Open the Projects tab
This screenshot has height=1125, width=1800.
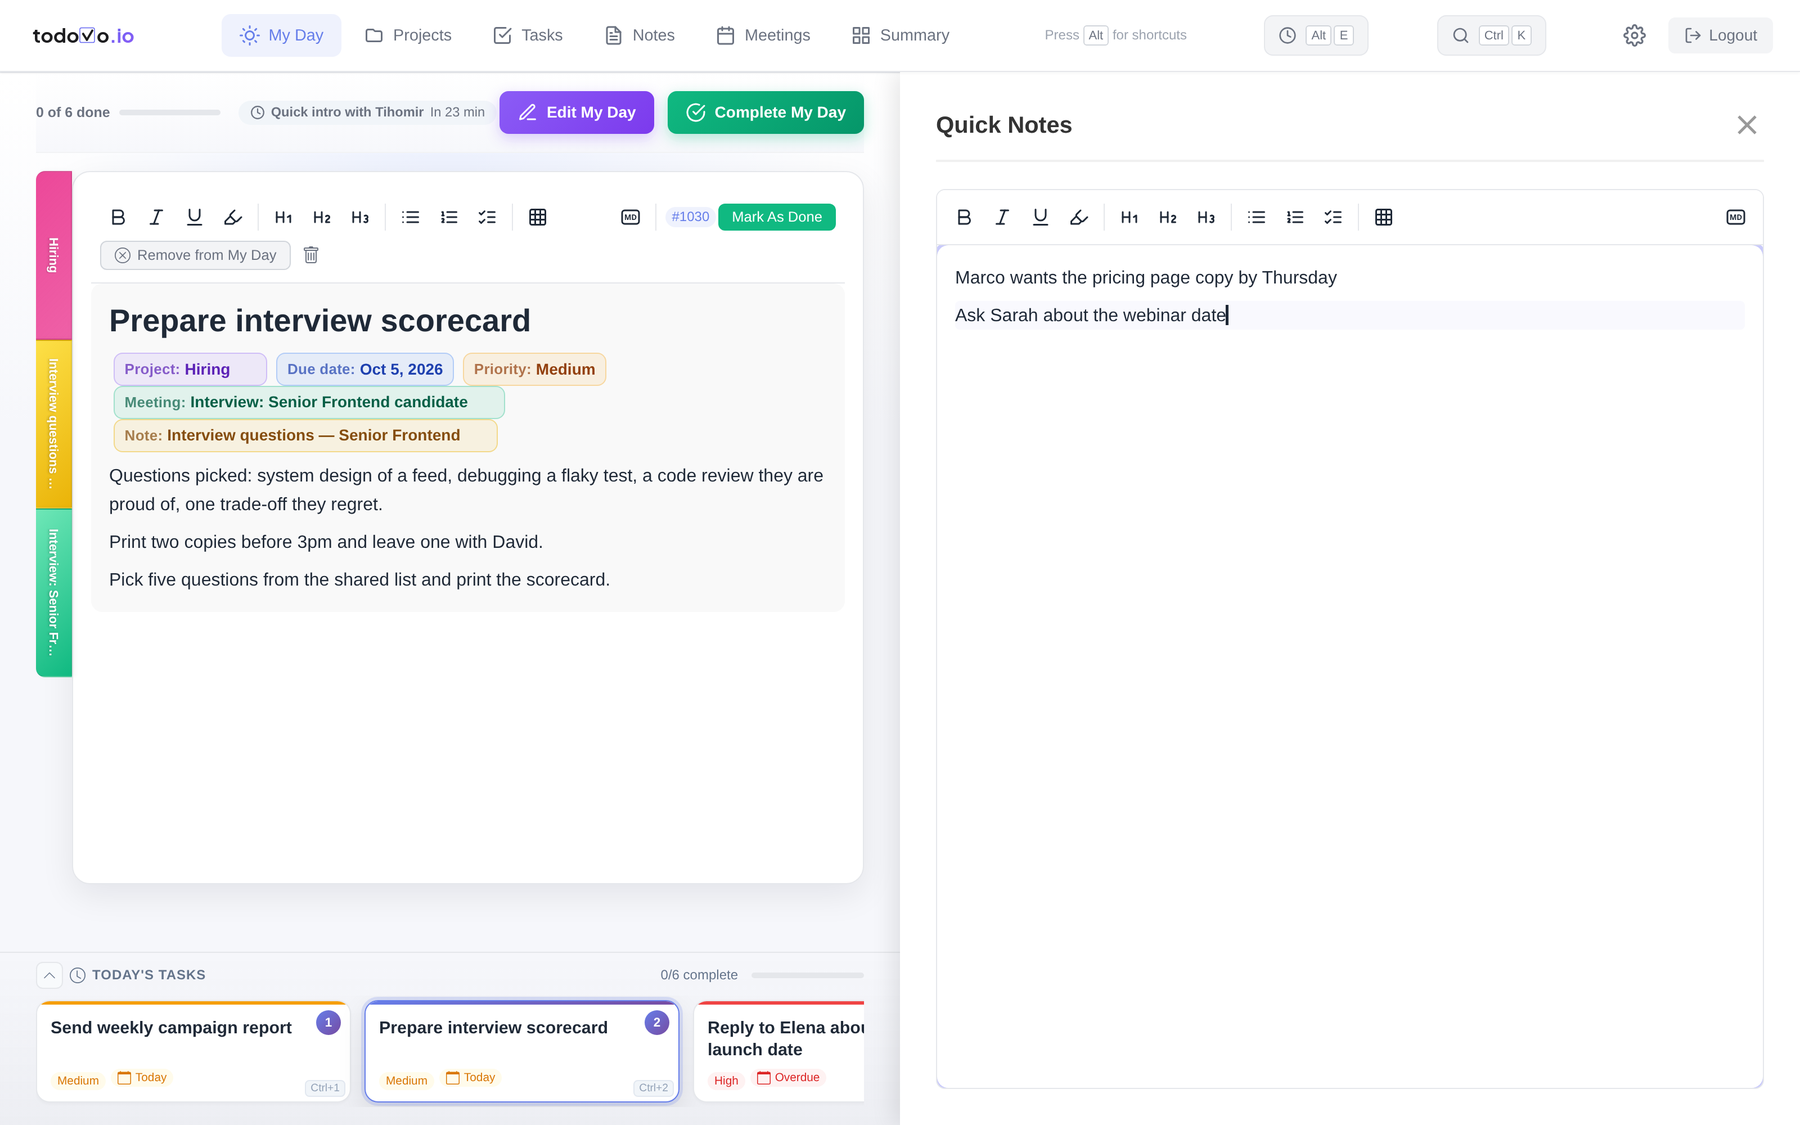[408, 35]
